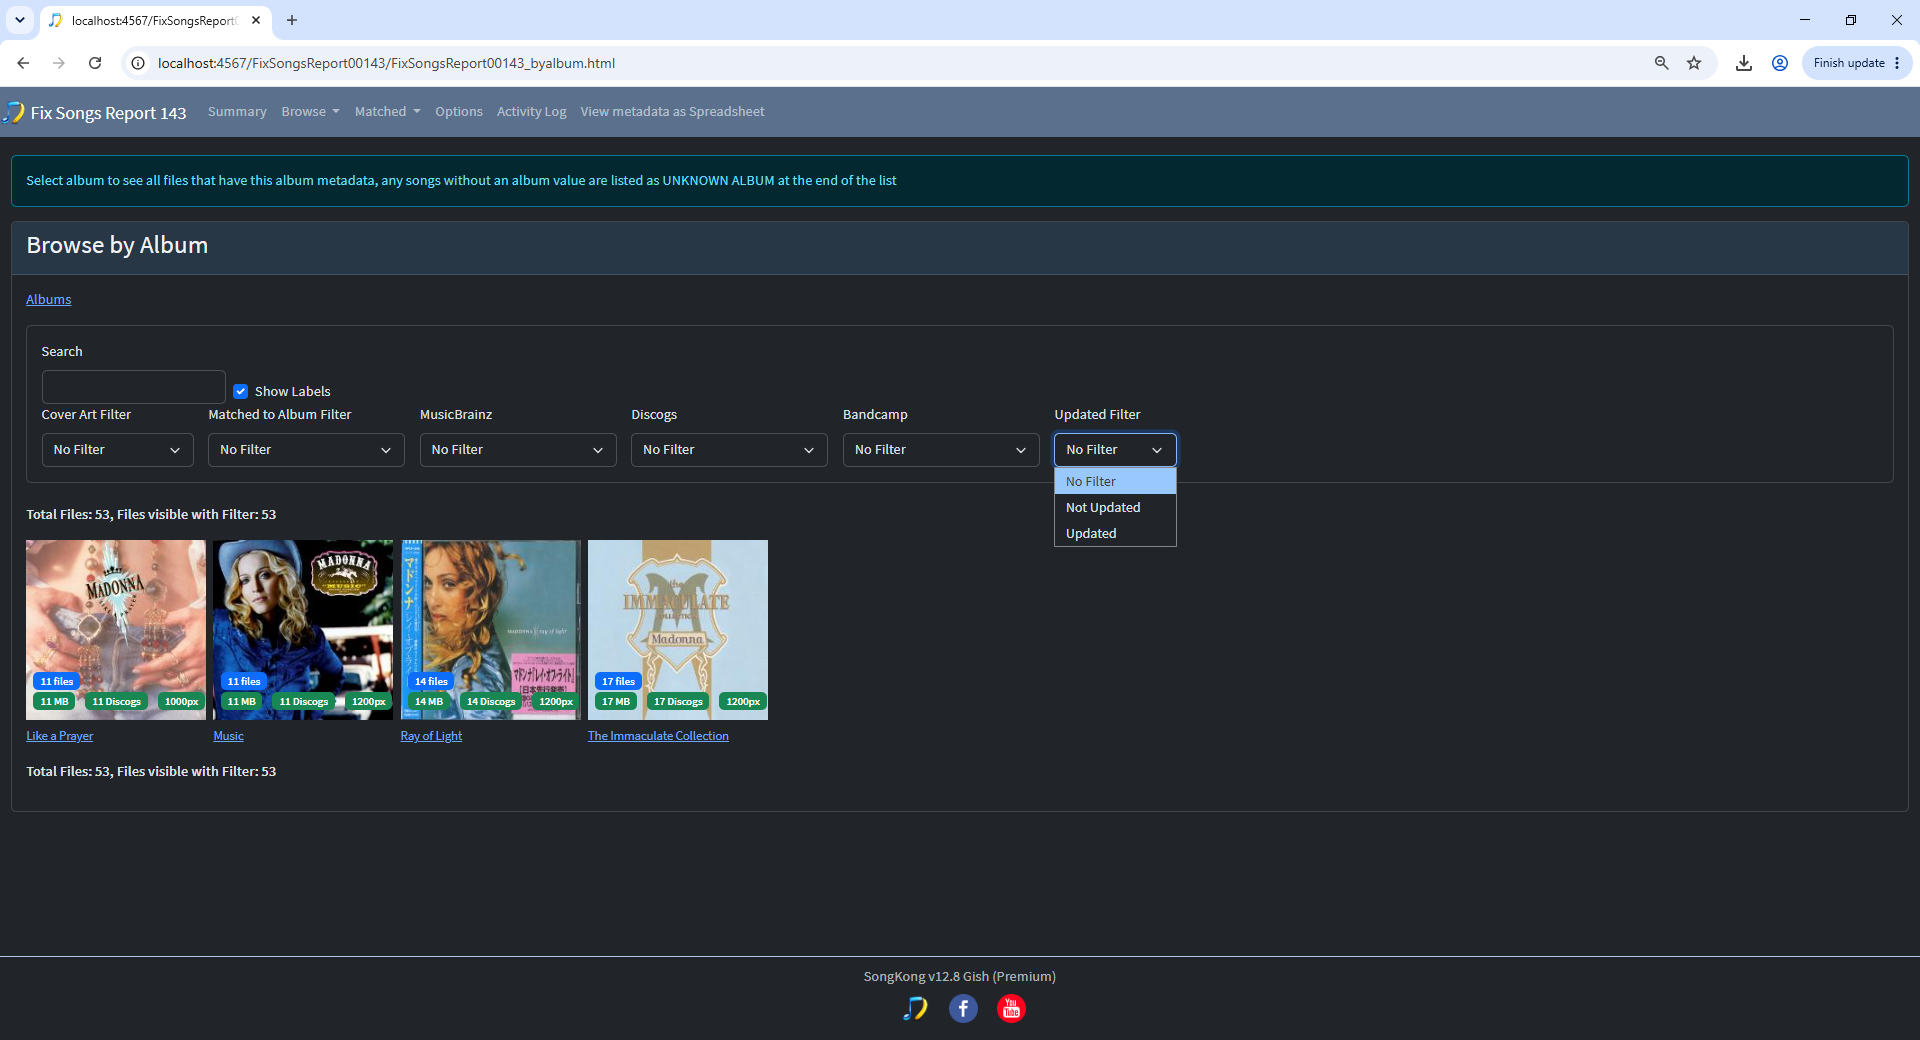Click the 11 files badge on Like a Prayer
Screen dimensions: 1920x1040
tap(57, 682)
